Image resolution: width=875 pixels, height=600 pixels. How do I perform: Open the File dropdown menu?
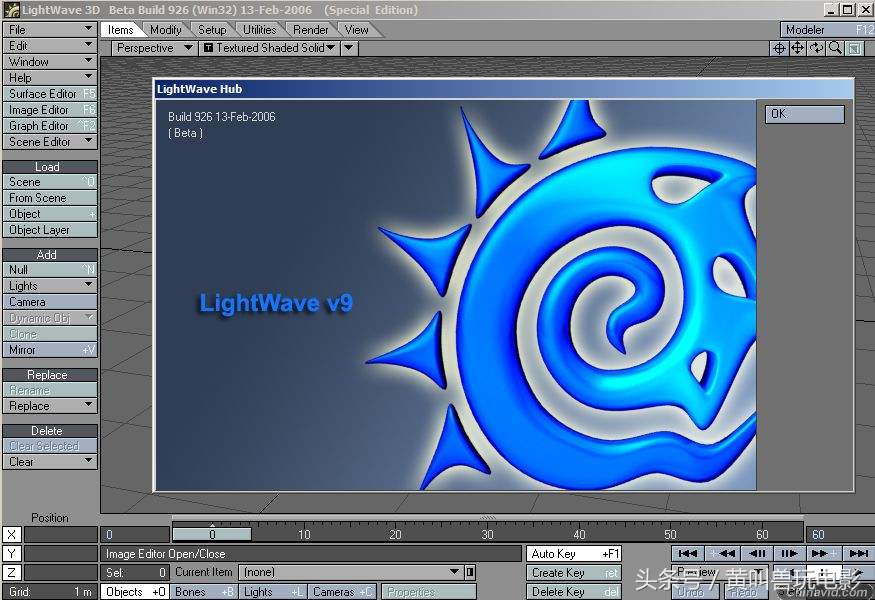[50, 30]
